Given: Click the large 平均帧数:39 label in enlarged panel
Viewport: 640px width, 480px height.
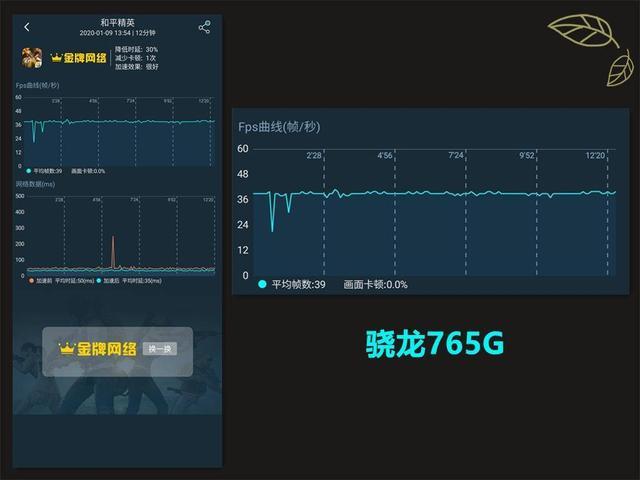Looking at the screenshot, I should pyautogui.click(x=299, y=284).
